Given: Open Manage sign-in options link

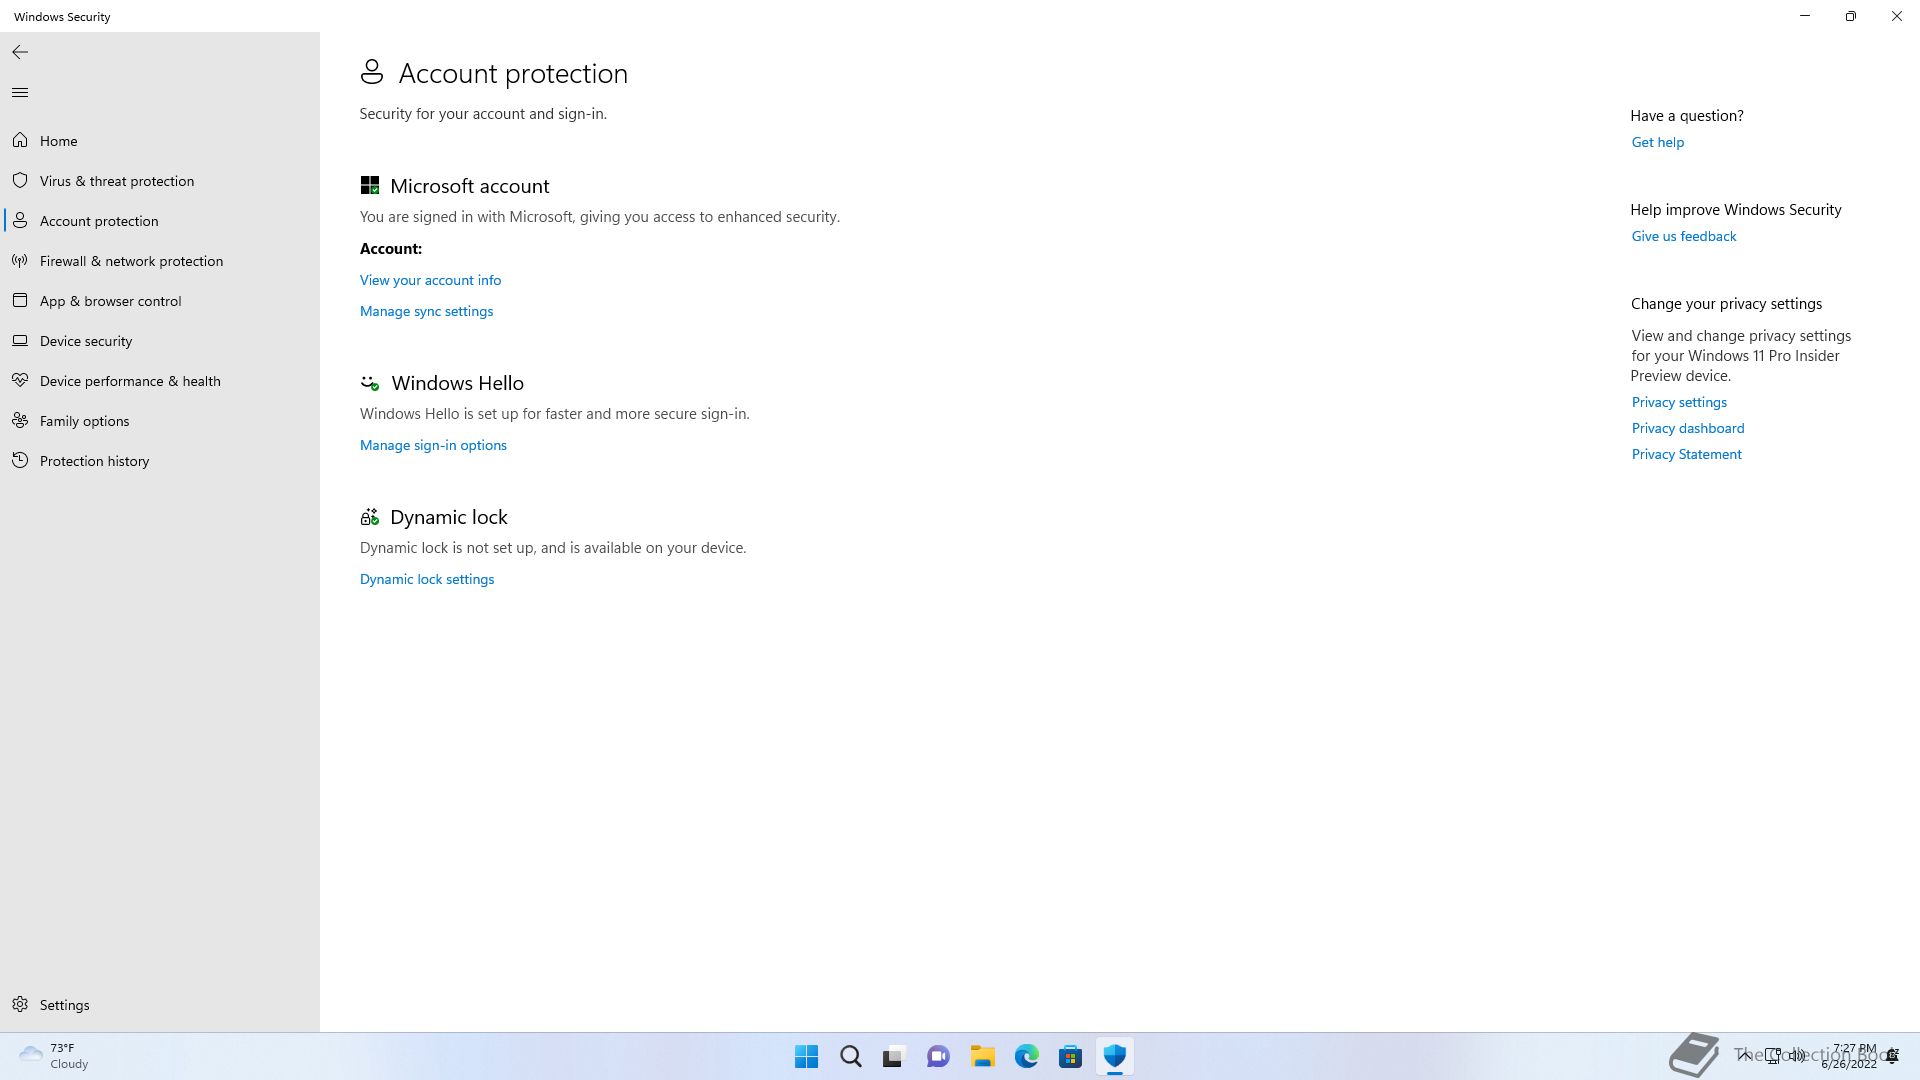Looking at the screenshot, I should [433, 445].
